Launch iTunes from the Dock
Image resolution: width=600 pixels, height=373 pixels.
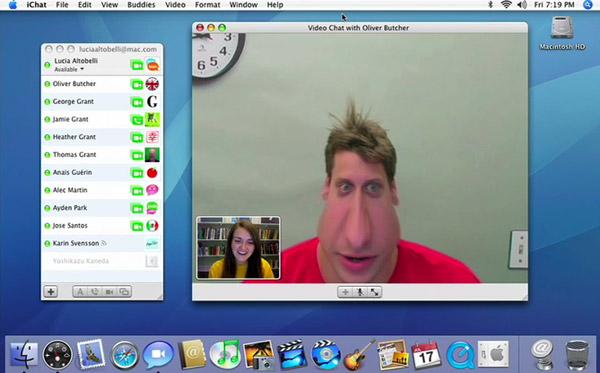[x=225, y=354]
